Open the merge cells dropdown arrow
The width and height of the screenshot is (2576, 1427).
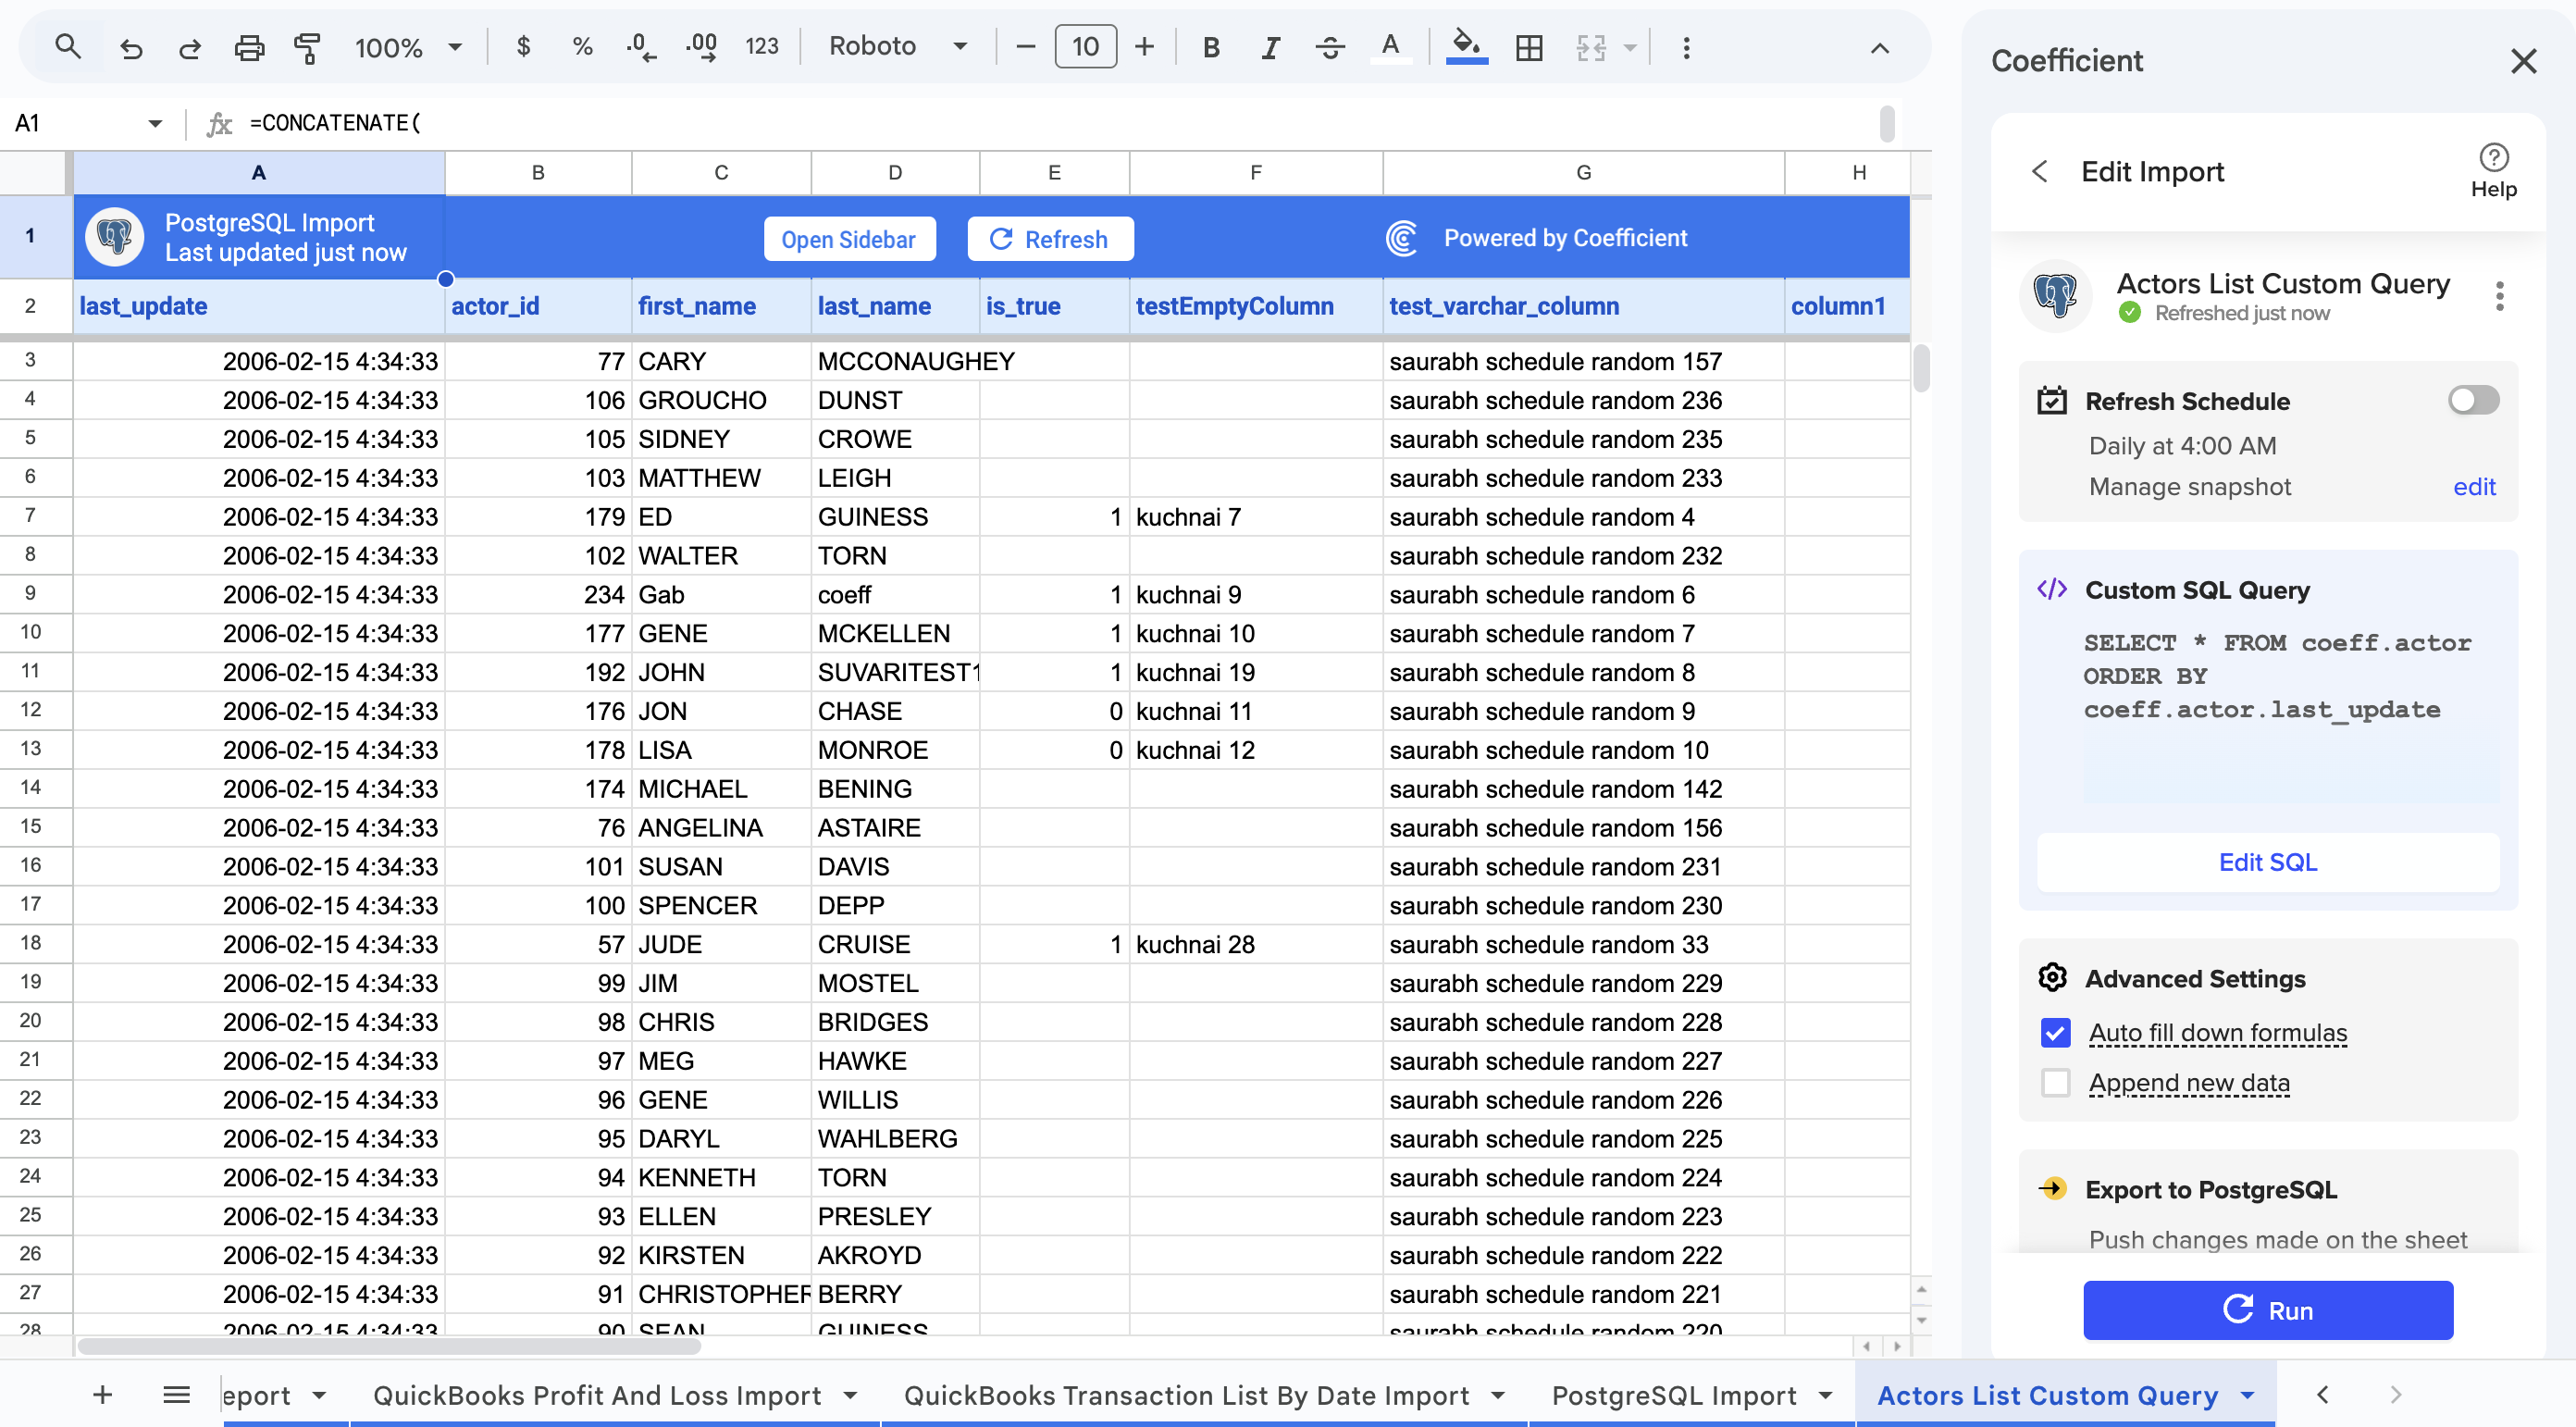pyautogui.click(x=1630, y=47)
